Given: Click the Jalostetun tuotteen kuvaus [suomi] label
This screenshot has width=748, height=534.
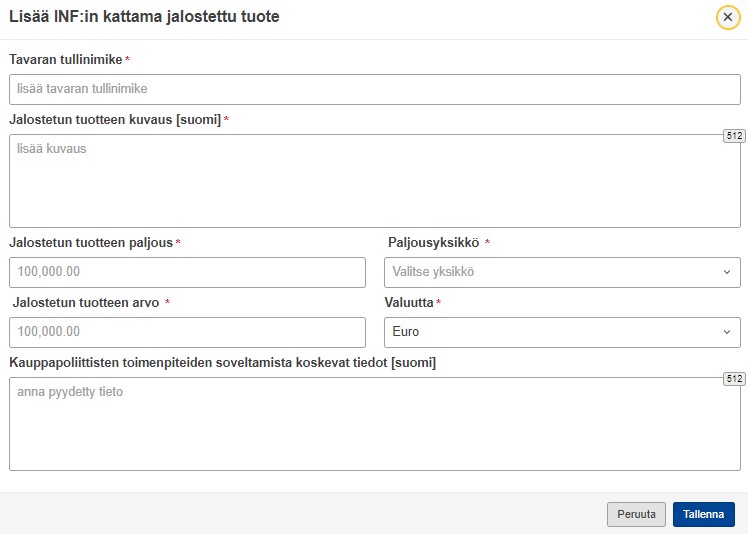Looking at the screenshot, I should pyautogui.click(x=115, y=120).
